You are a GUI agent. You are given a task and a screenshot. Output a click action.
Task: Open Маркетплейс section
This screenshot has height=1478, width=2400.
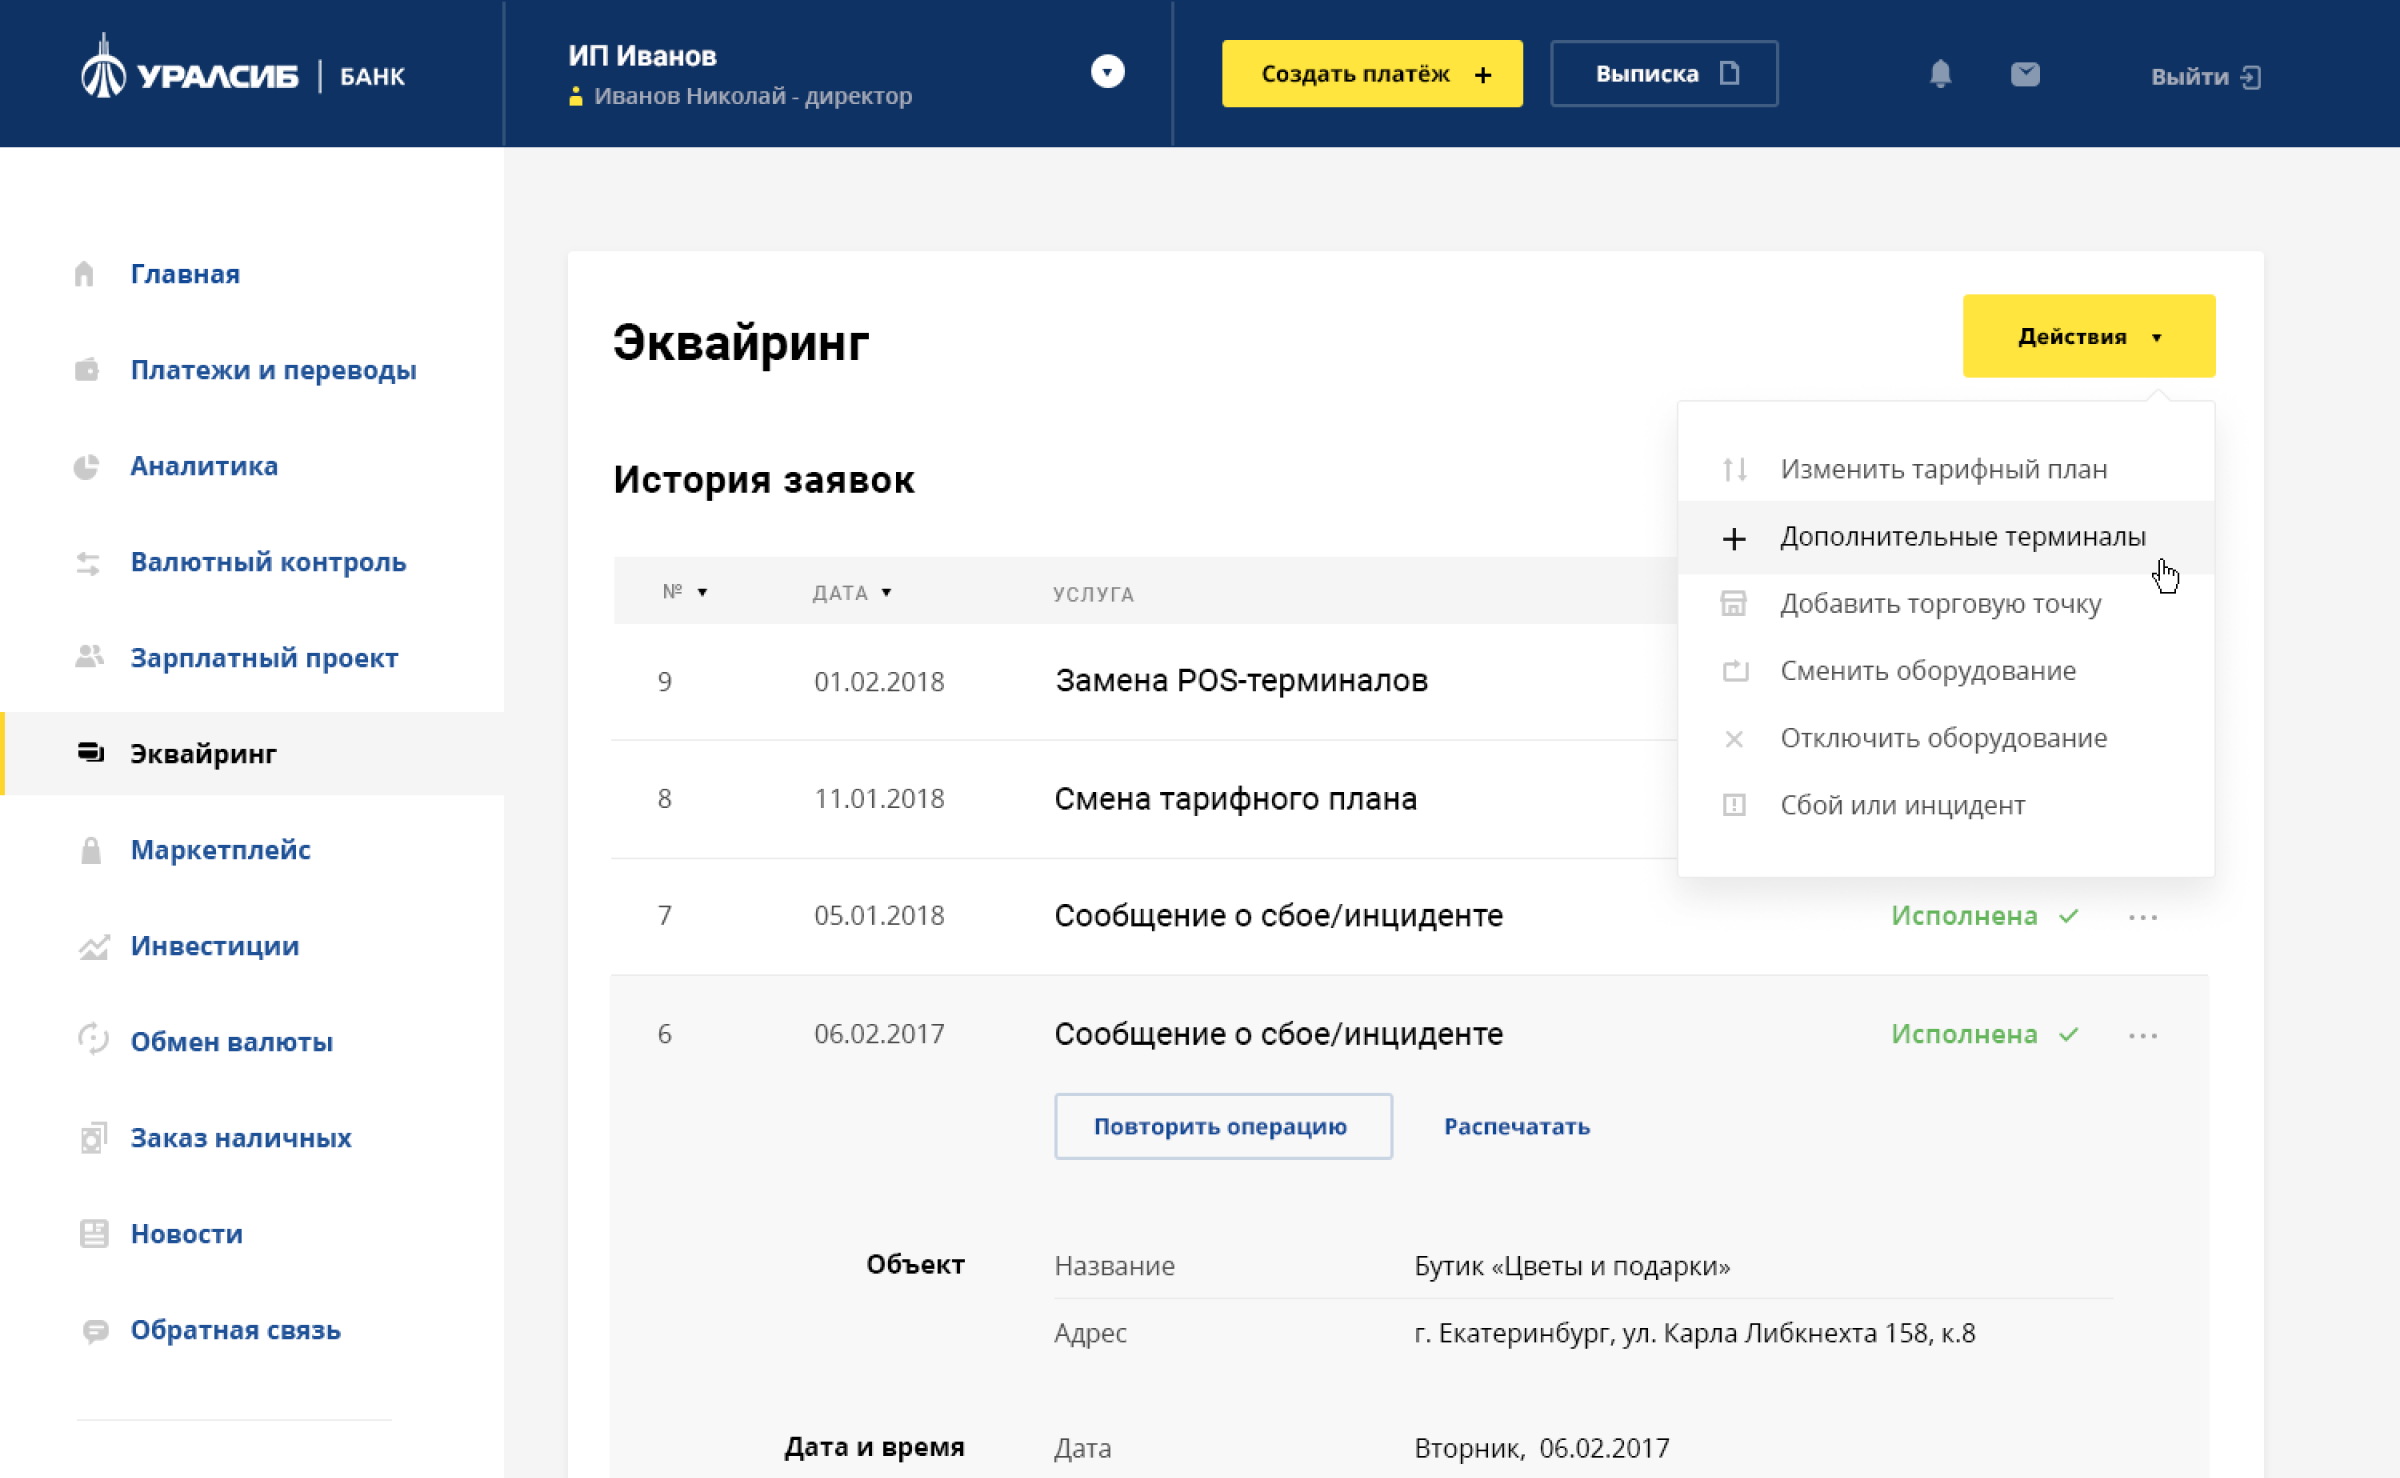click(x=220, y=850)
